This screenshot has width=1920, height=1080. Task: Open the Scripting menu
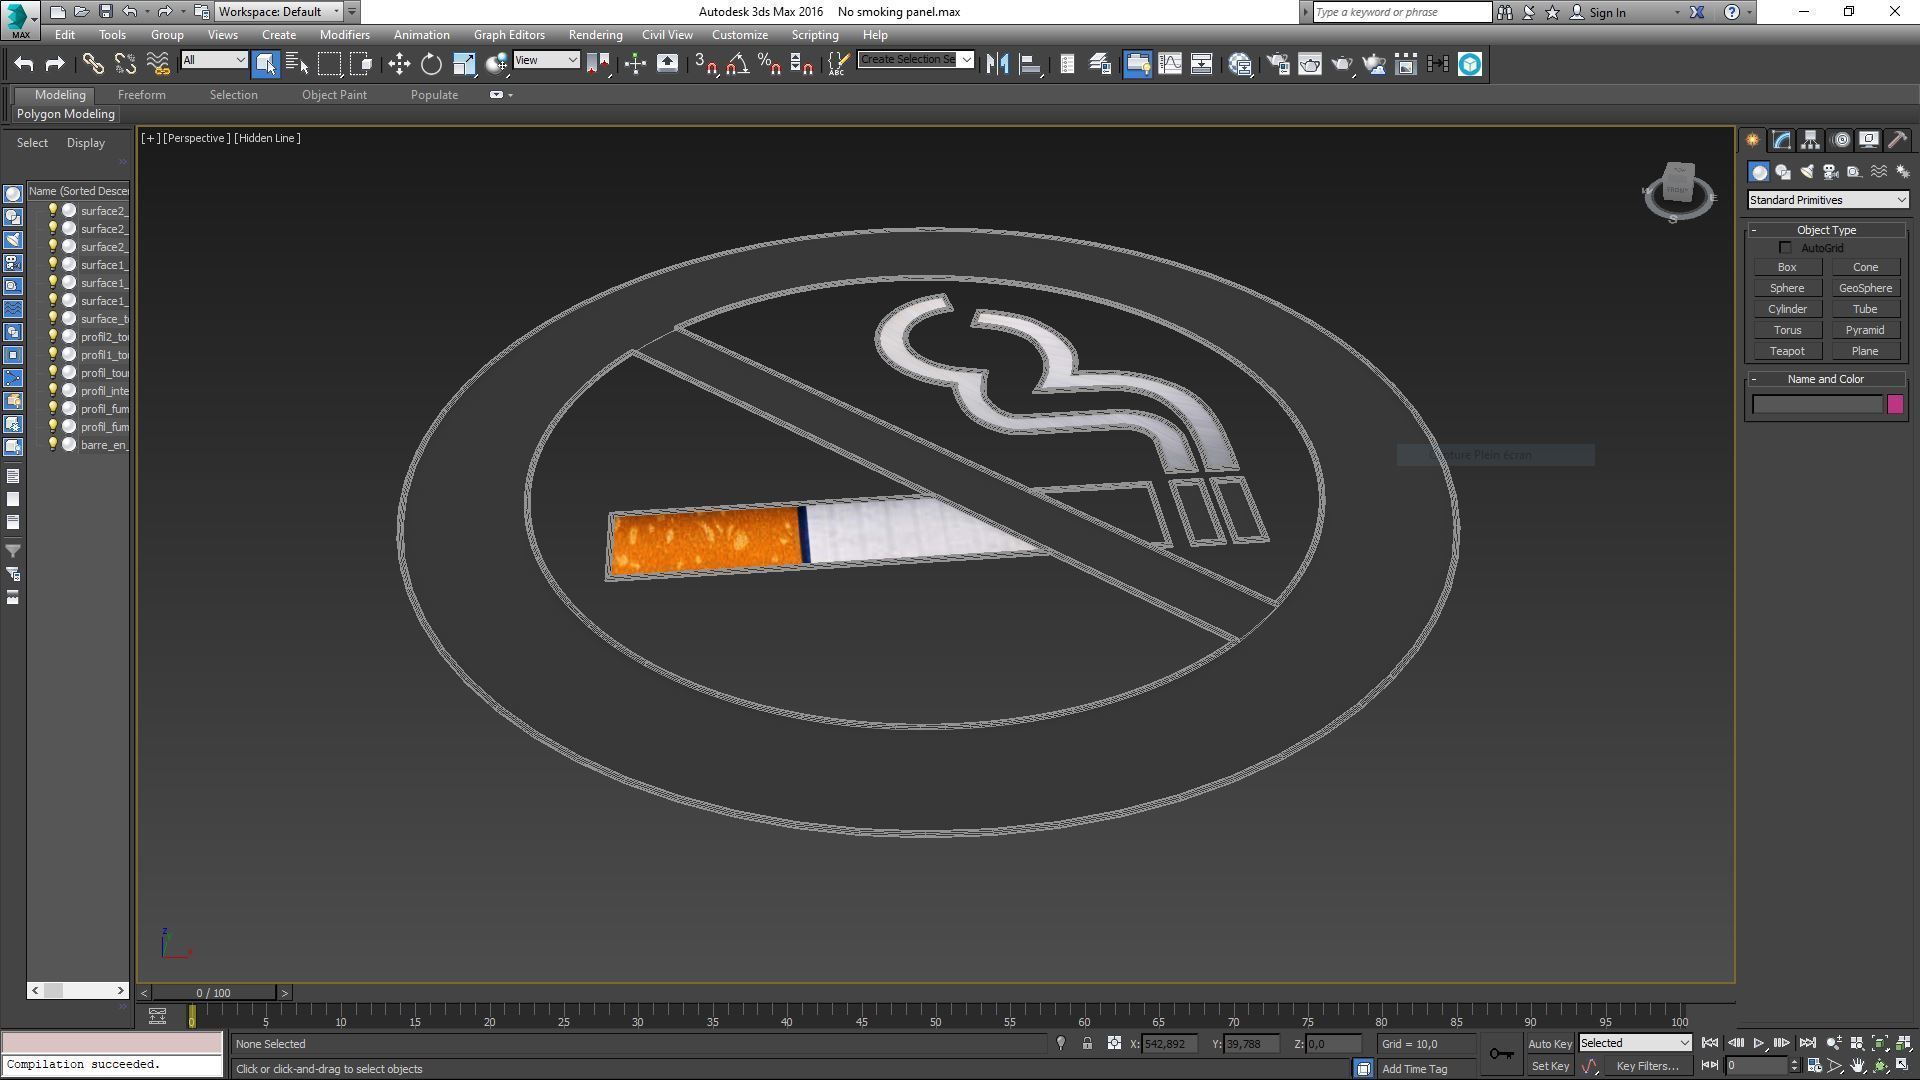815,35
